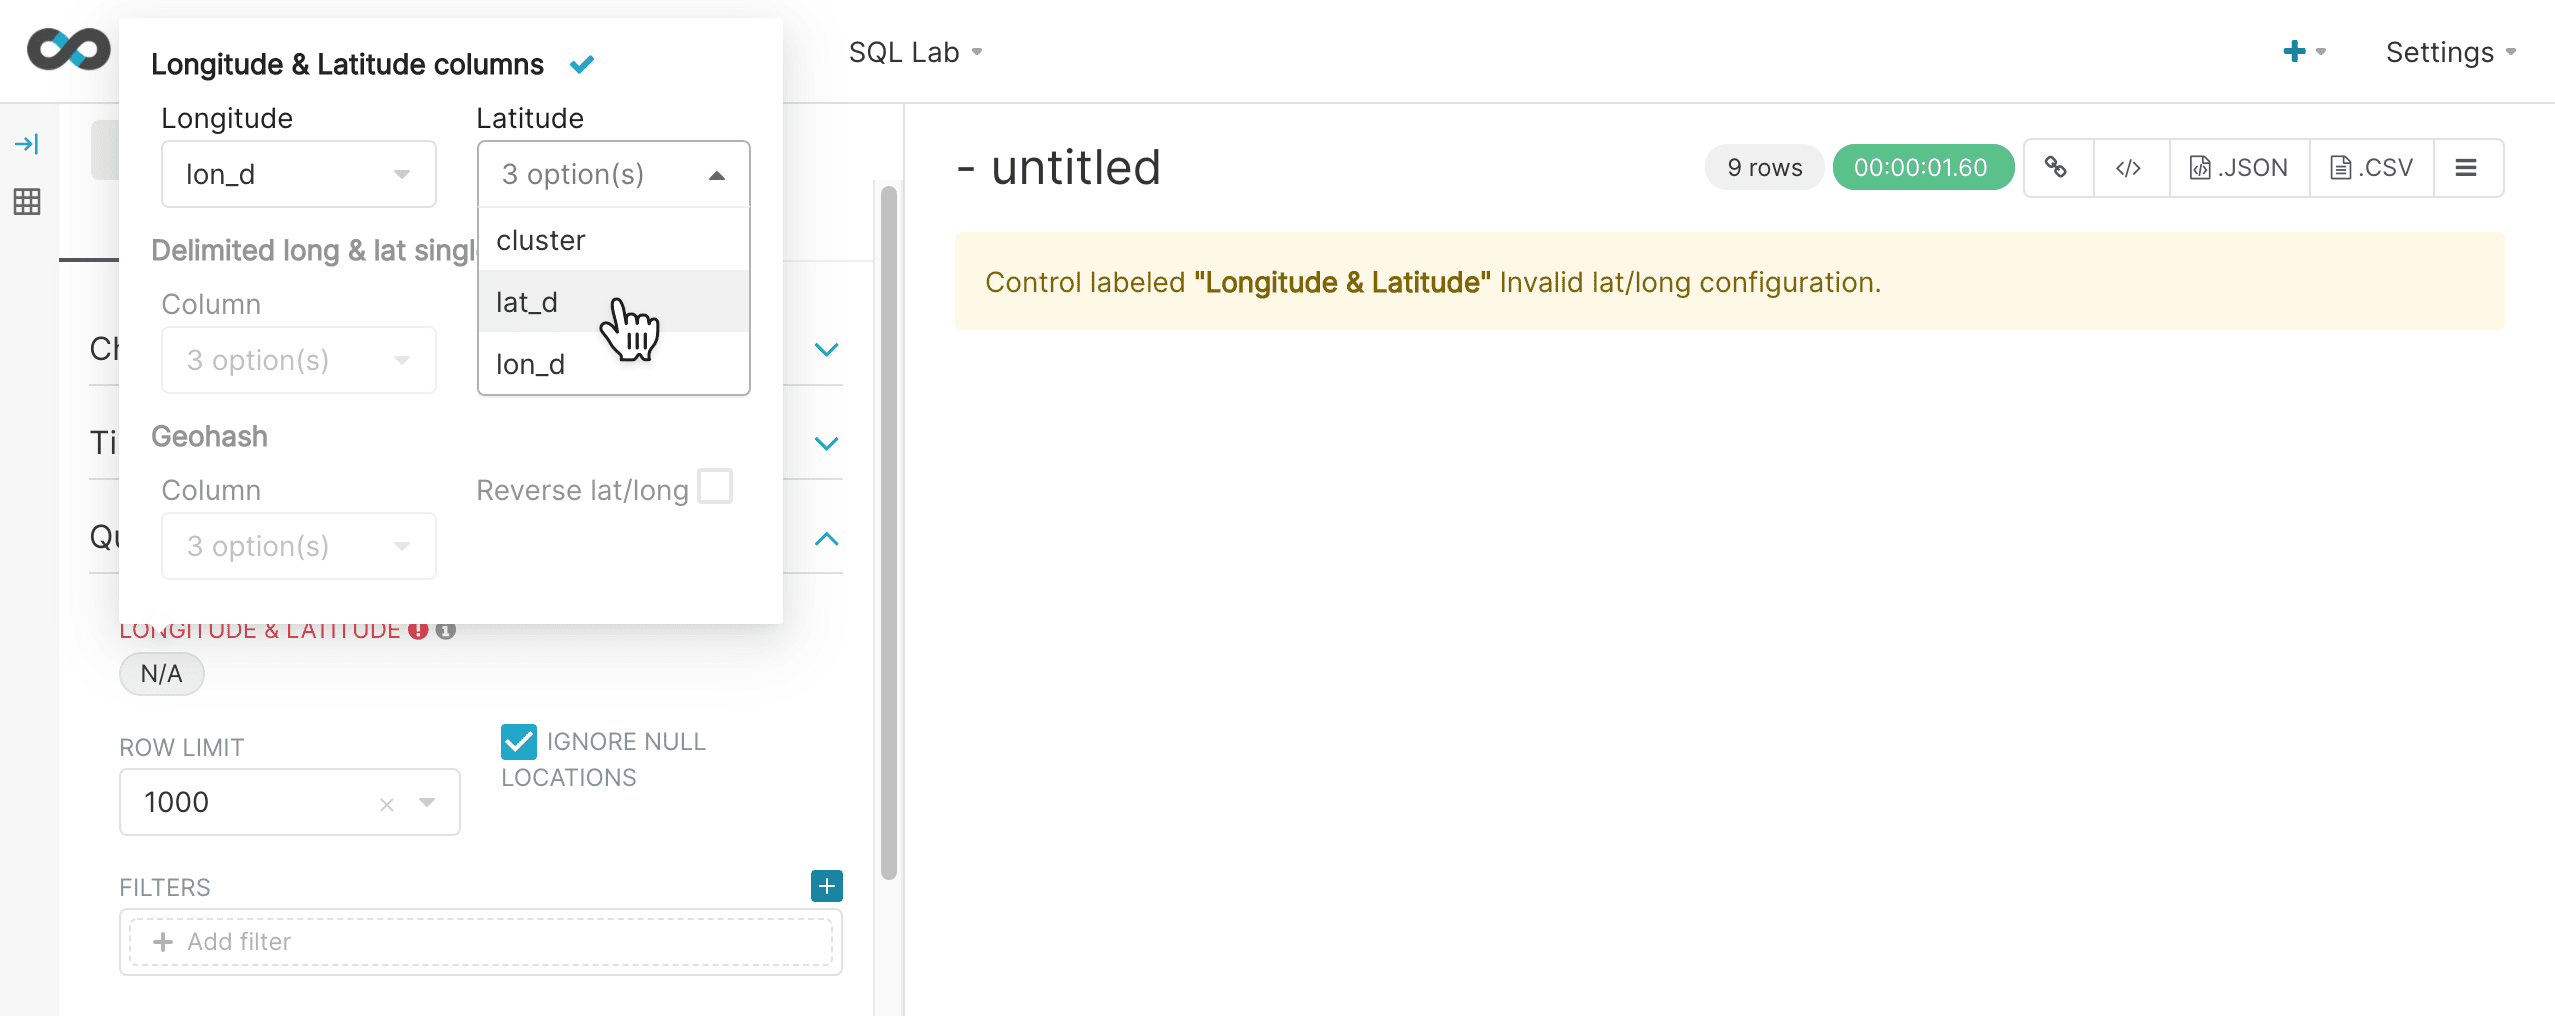This screenshot has height=1016, width=2555.
Task: Select cluster from the Latitude options
Action: coord(614,240)
